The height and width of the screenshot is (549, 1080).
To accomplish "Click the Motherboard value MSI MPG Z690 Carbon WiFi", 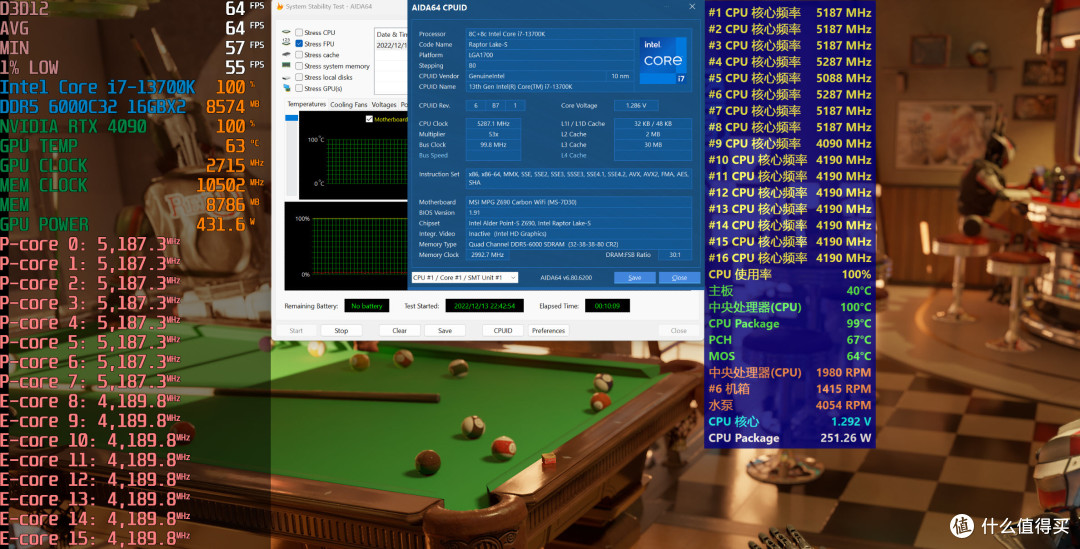I will [x=579, y=202].
